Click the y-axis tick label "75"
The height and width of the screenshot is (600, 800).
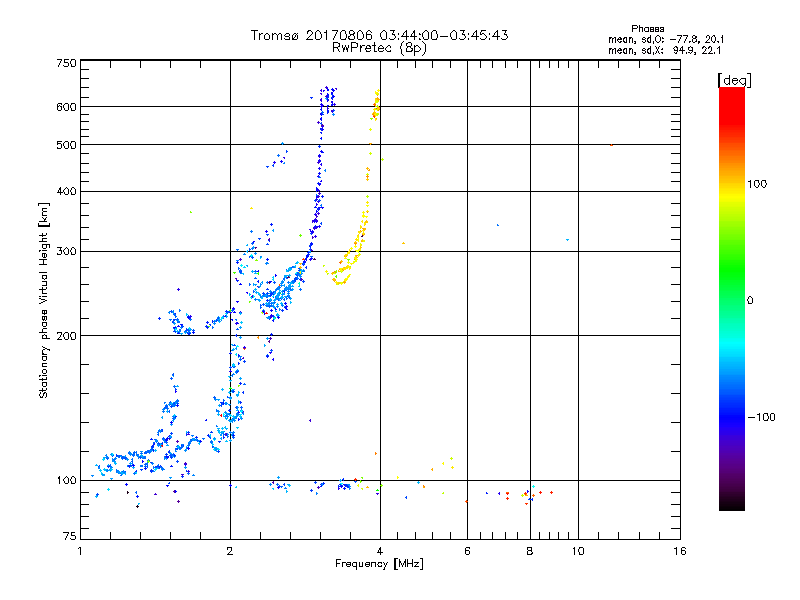69,536
